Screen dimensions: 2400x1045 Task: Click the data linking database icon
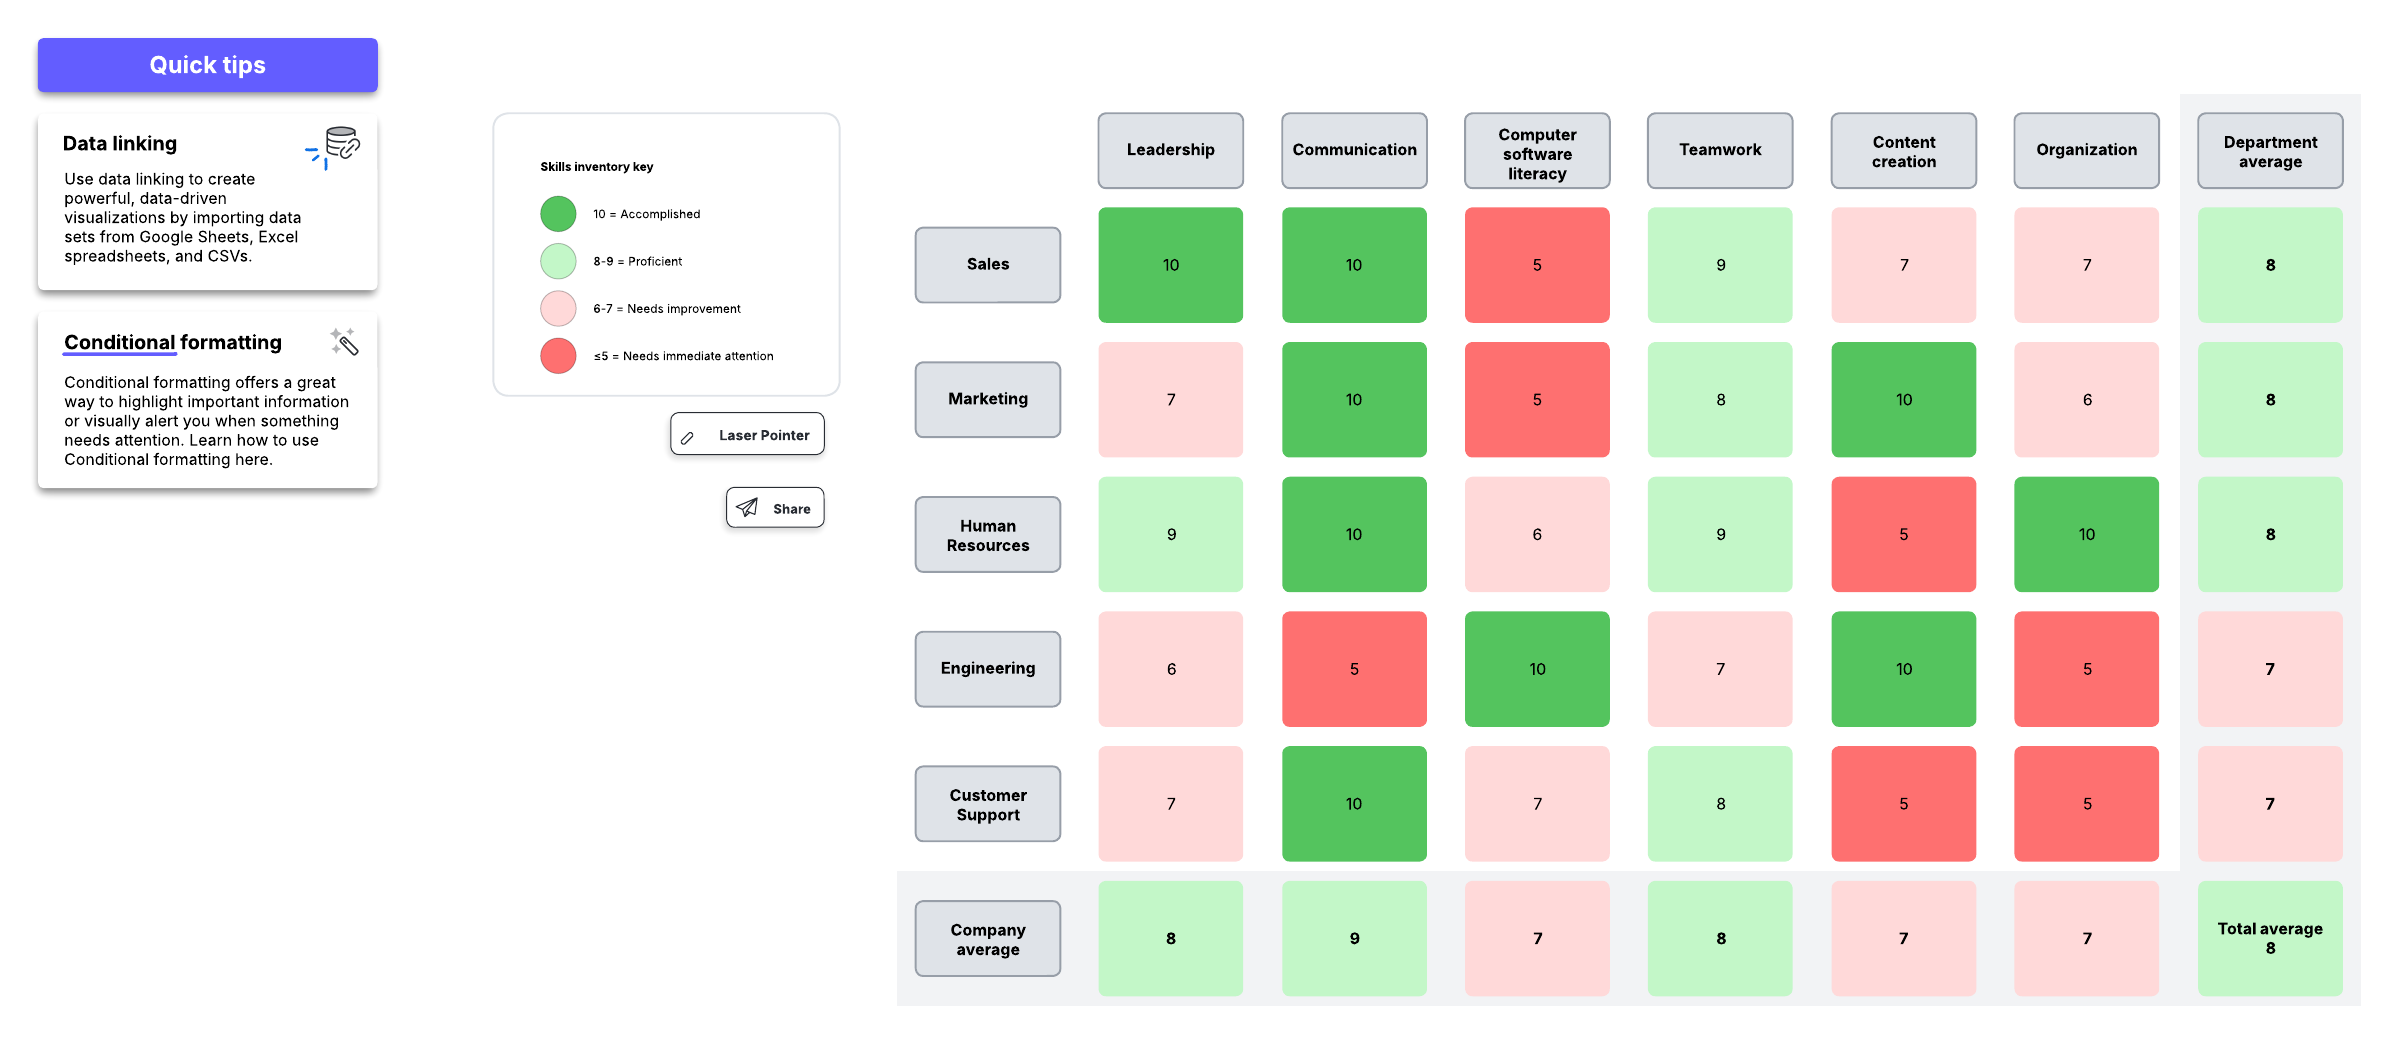coord(341,144)
